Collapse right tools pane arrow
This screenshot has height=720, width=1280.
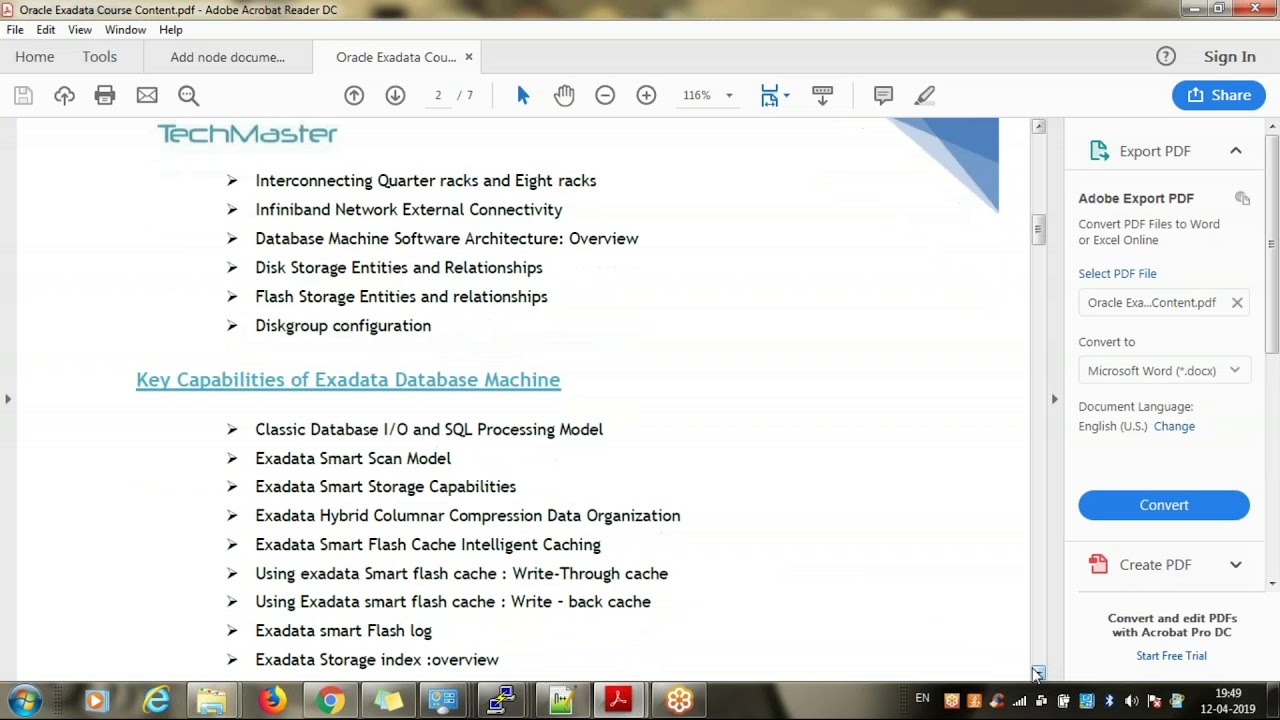click(x=1054, y=399)
